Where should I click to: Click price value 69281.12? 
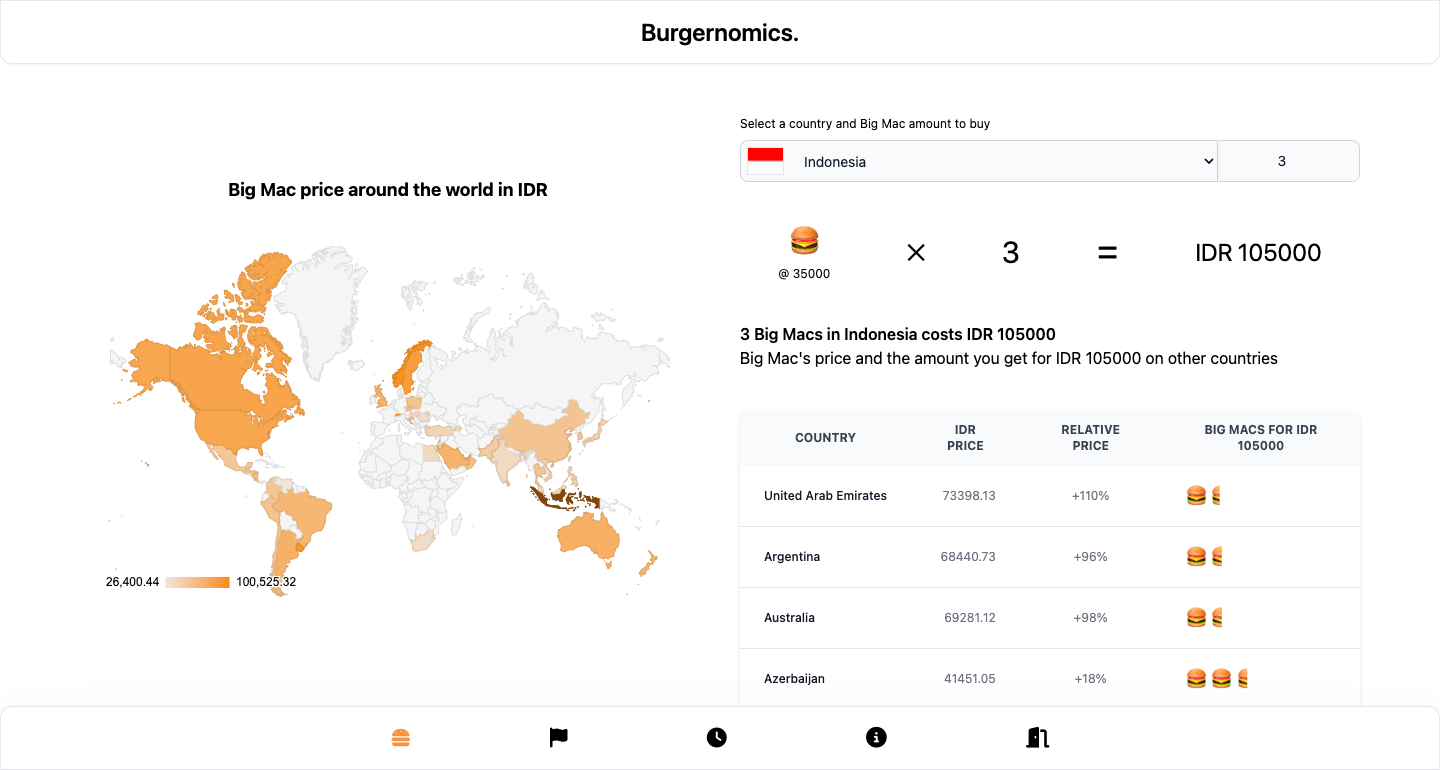pyautogui.click(x=970, y=618)
